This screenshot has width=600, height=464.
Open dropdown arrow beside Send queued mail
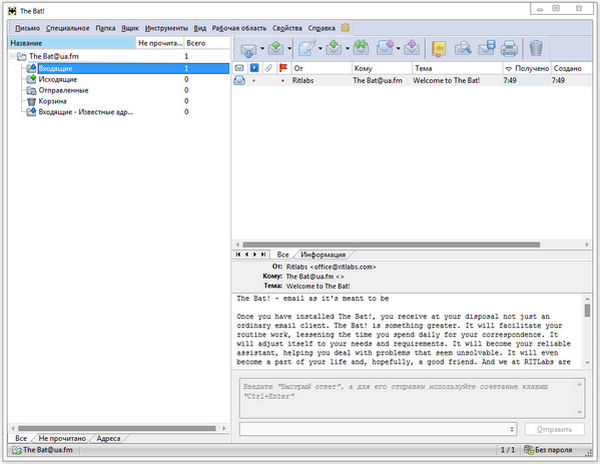tap(289, 49)
